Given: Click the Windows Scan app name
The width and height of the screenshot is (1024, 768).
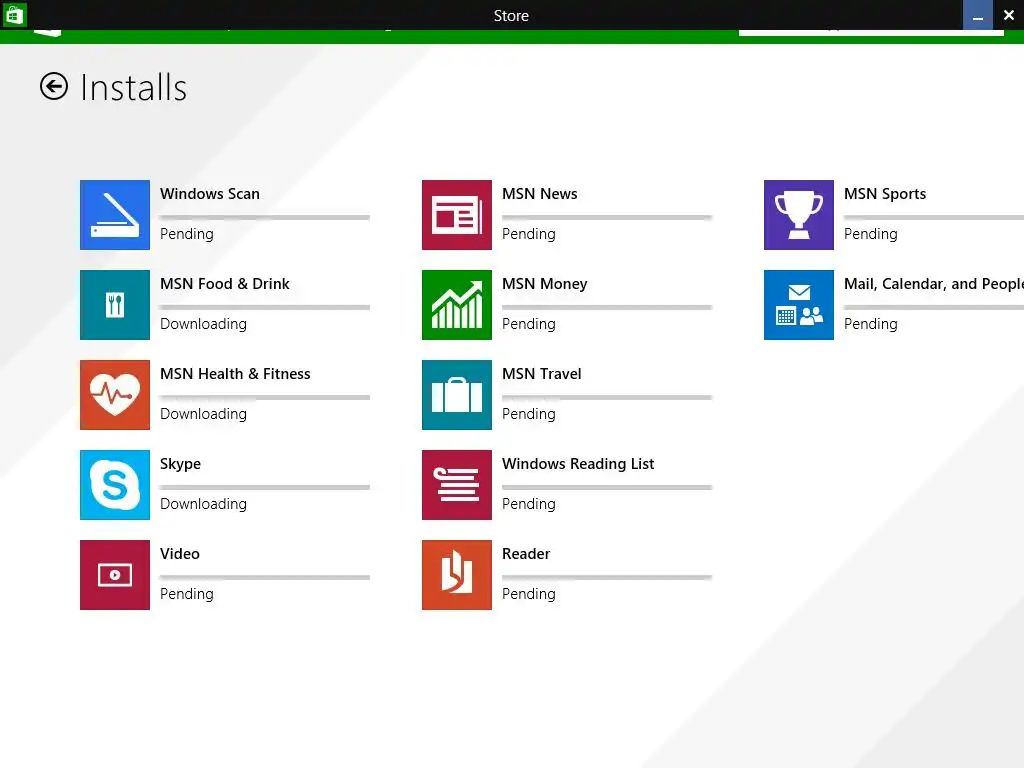Looking at the screenshot, I should (x=210, y=194).
